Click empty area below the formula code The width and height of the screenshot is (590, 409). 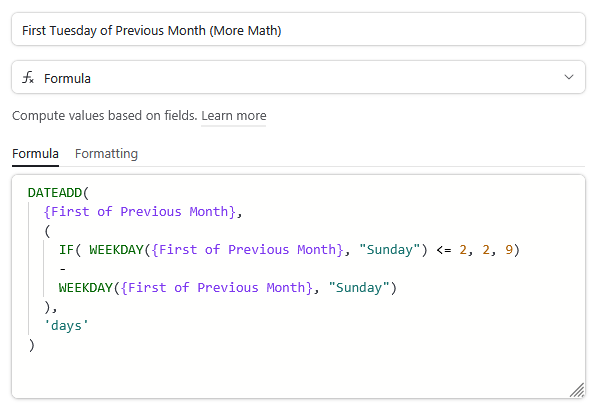[x=298, y=374]
